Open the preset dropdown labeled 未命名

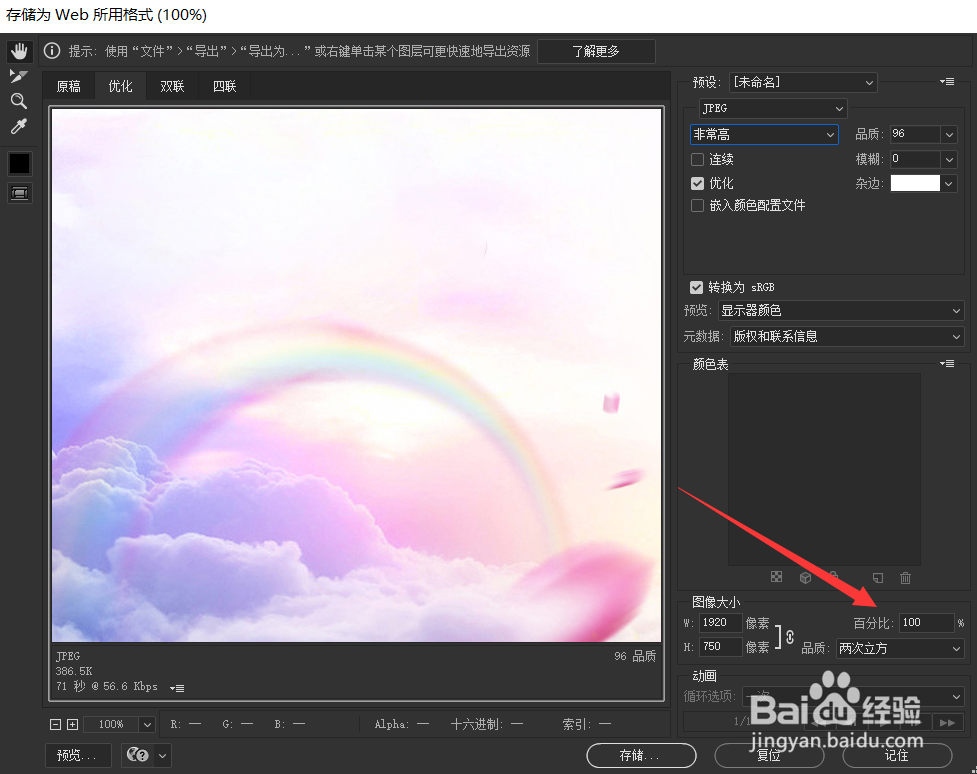pos(803,82)
